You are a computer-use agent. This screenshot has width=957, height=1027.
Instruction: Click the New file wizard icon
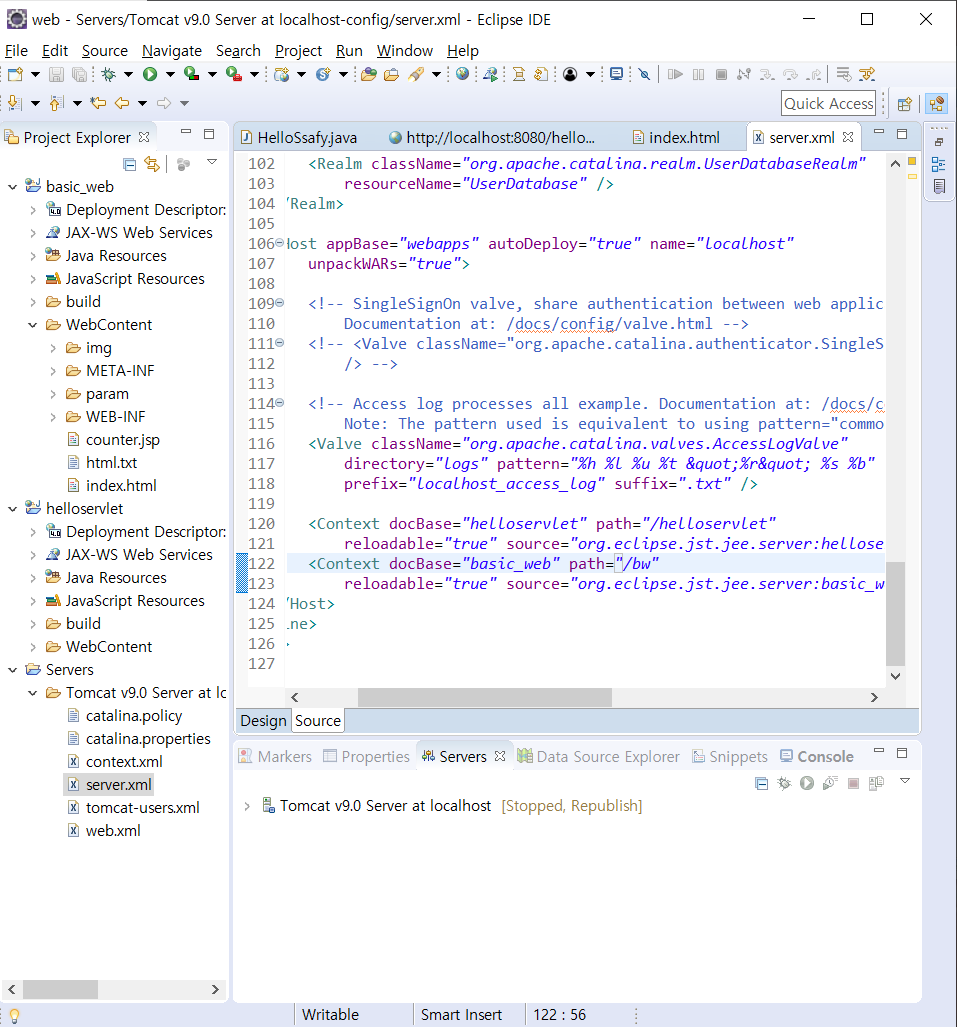click(15, 74)
